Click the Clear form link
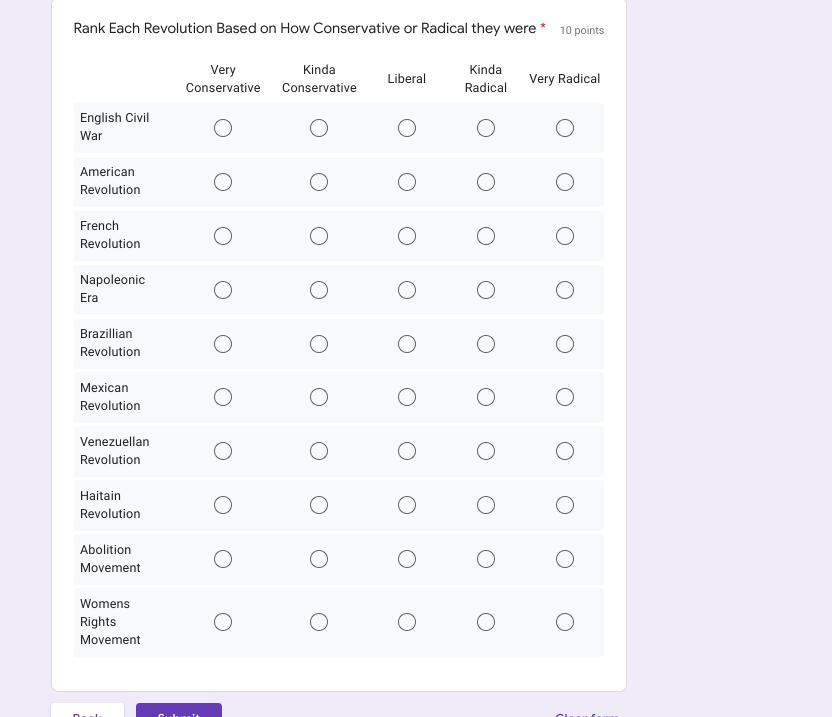The image size is (832, 717). [587, 713]
